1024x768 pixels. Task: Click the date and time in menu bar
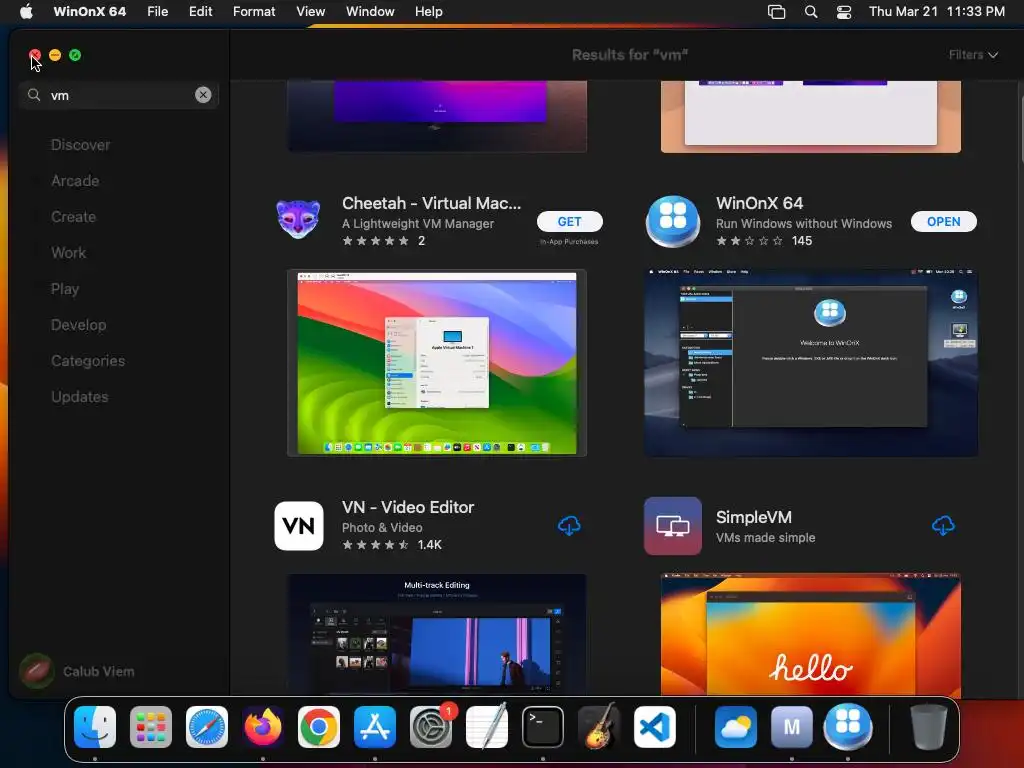(x=936, y=12)
